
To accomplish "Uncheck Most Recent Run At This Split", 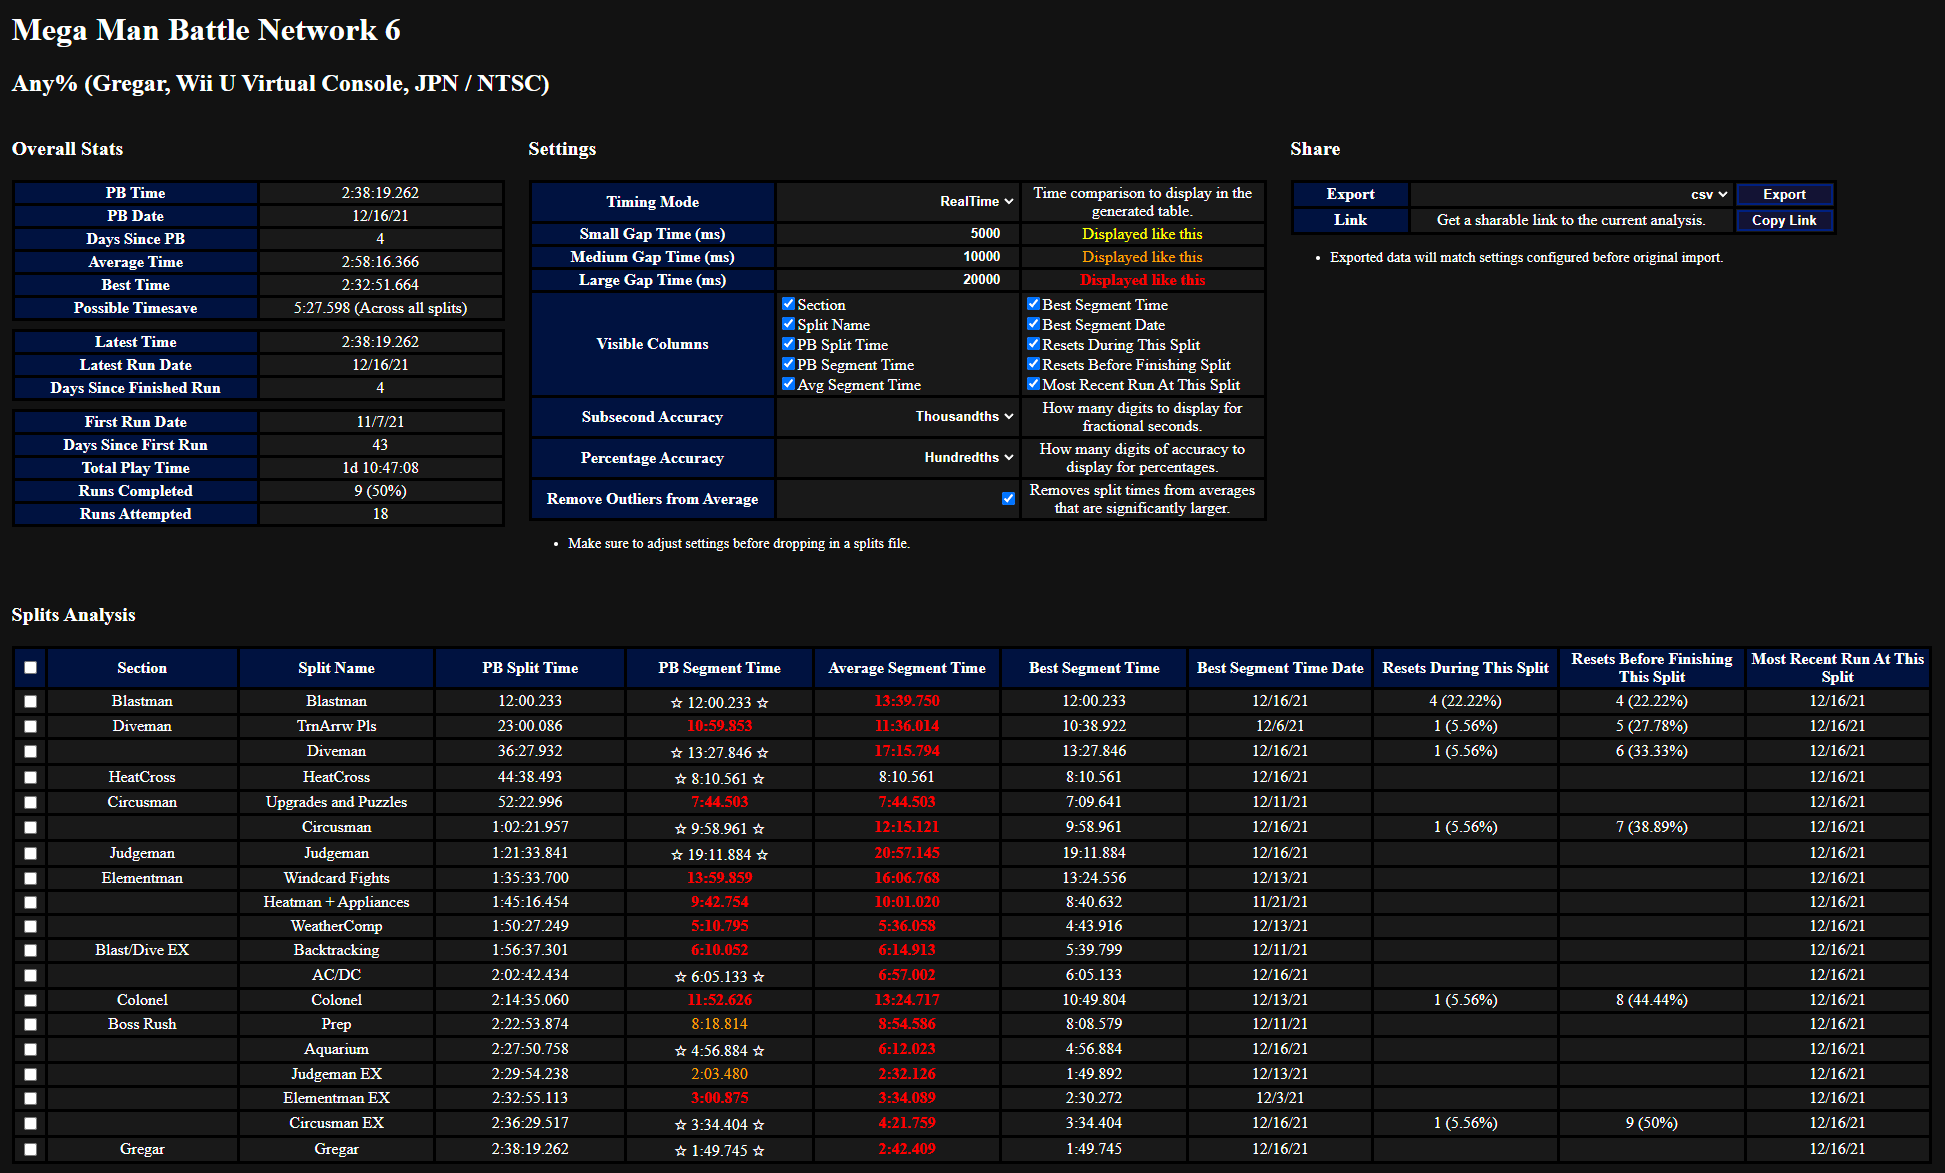I will point(1033,384).
